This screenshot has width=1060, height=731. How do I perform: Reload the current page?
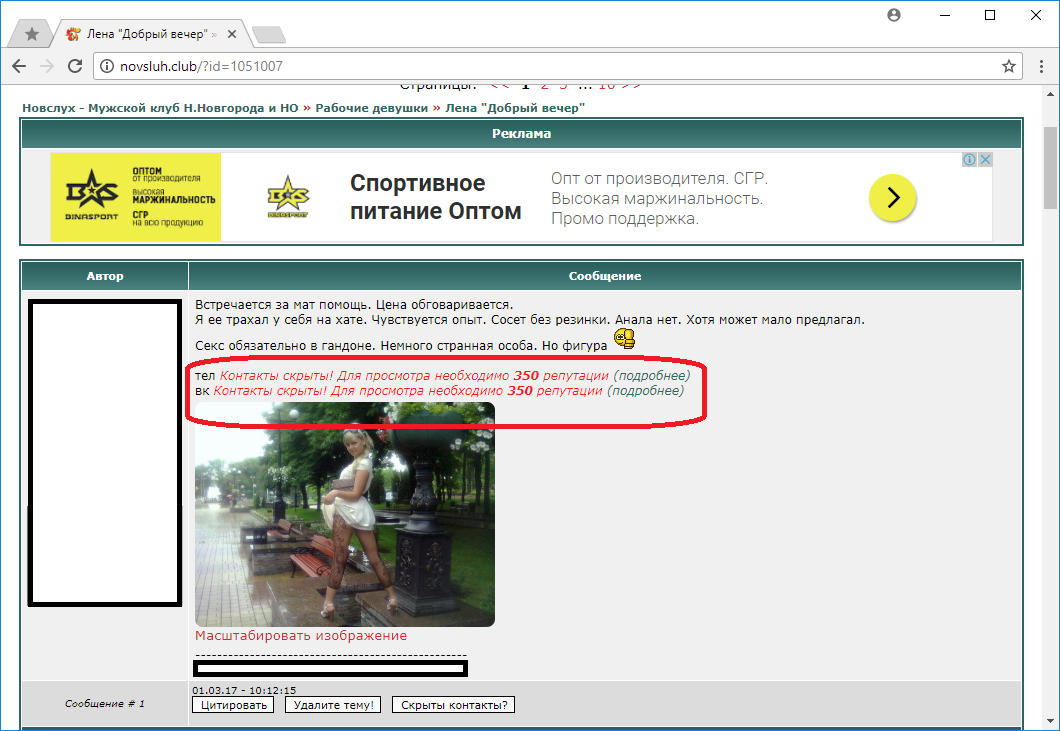click(x=74, y=66)
